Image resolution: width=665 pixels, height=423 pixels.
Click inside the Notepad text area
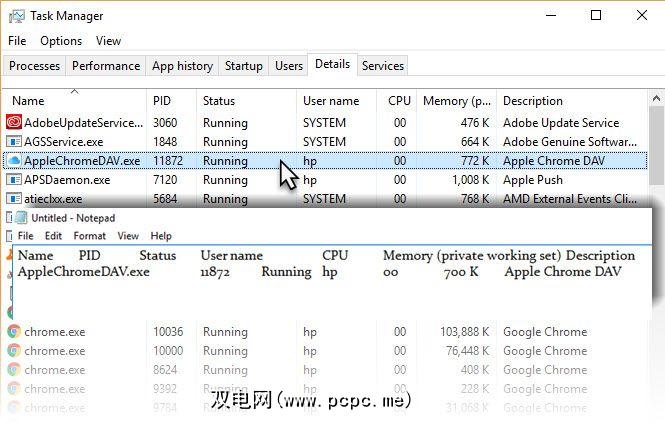tap(330, 295)
